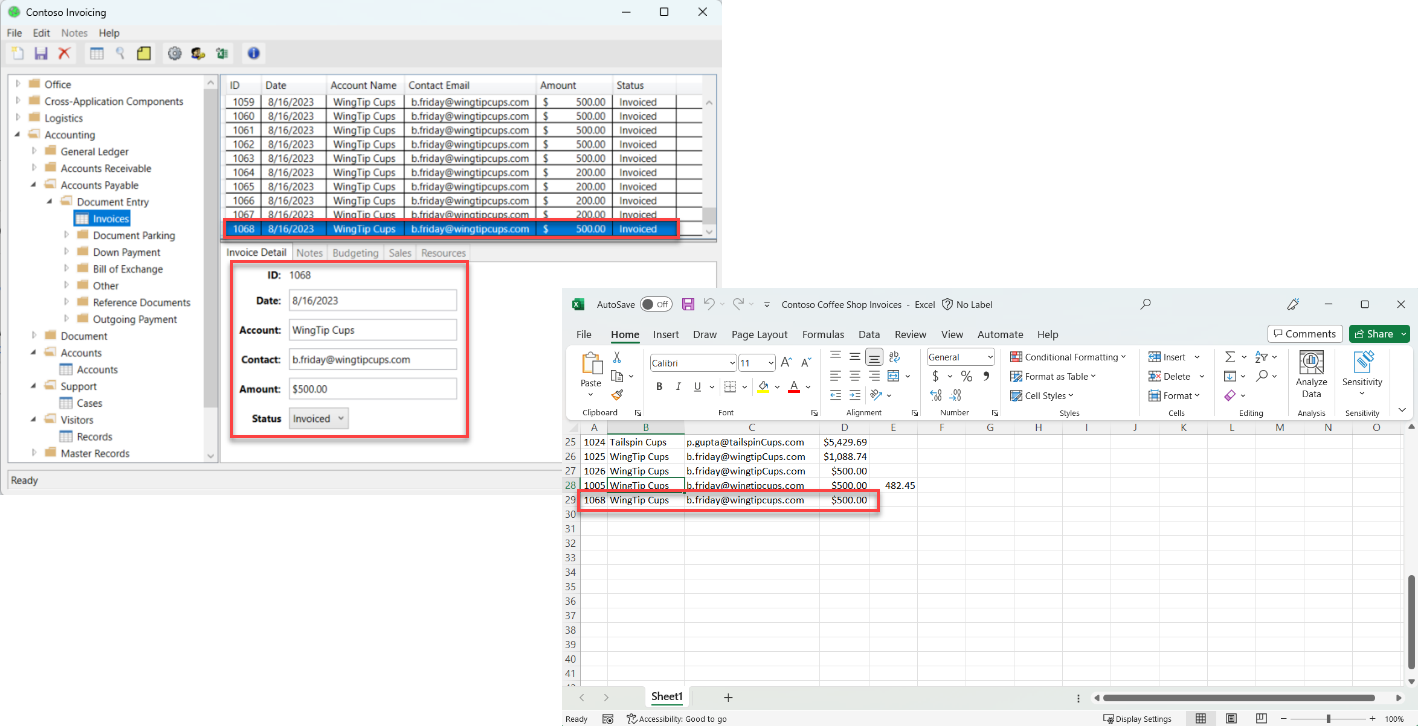Click the Cut scissors icon in Excel ribbon

(x=617, y=357)
